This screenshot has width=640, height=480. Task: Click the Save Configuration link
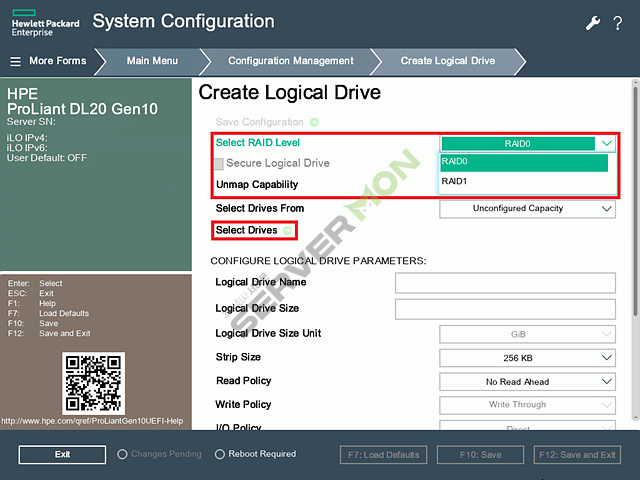coord(260,122)
